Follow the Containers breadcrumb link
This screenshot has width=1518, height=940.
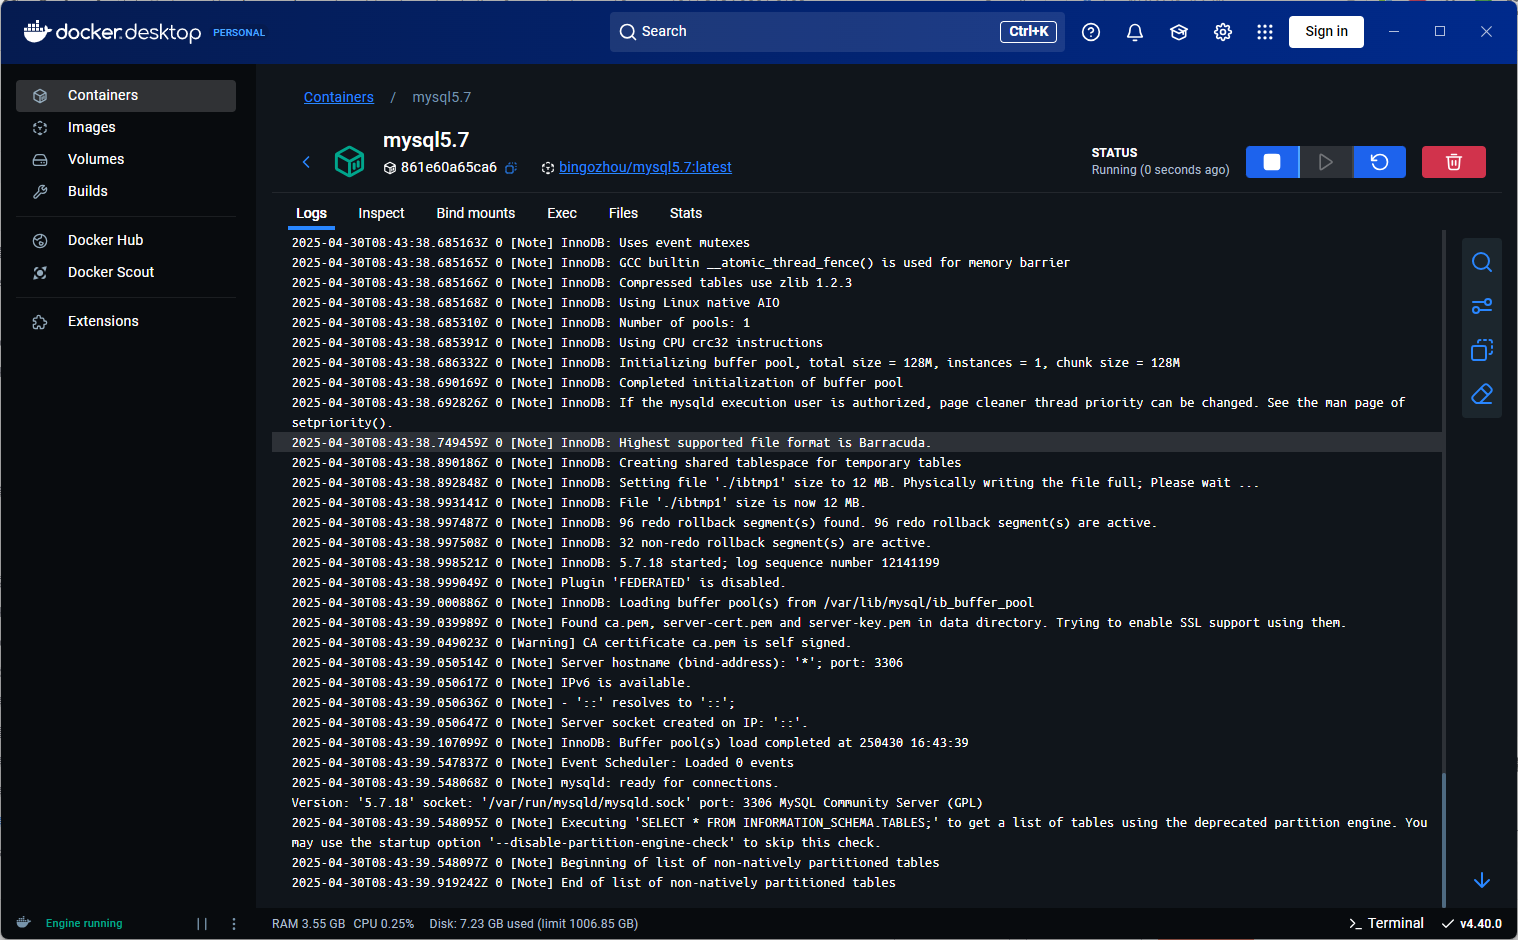pos(339,97)
